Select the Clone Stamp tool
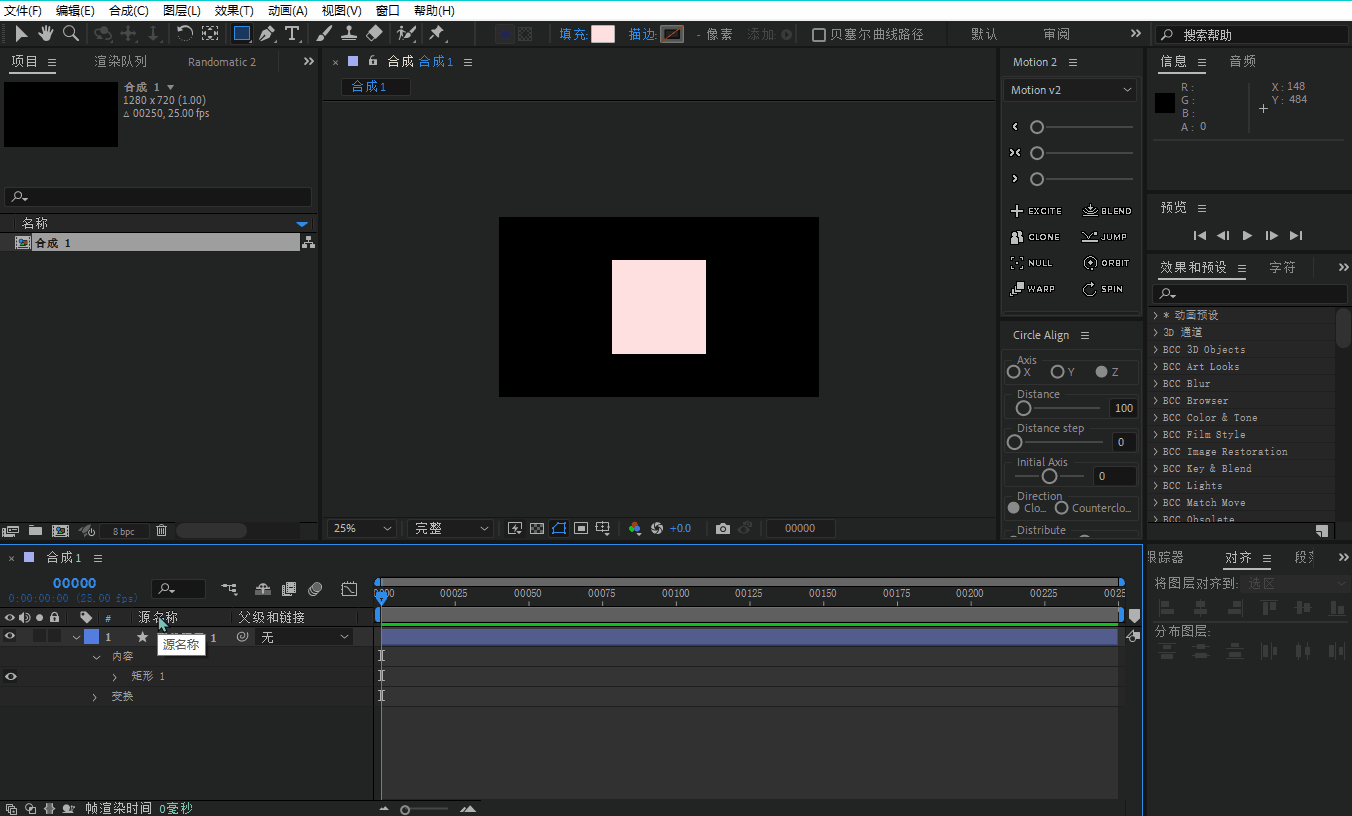 (x=349, y=34)
